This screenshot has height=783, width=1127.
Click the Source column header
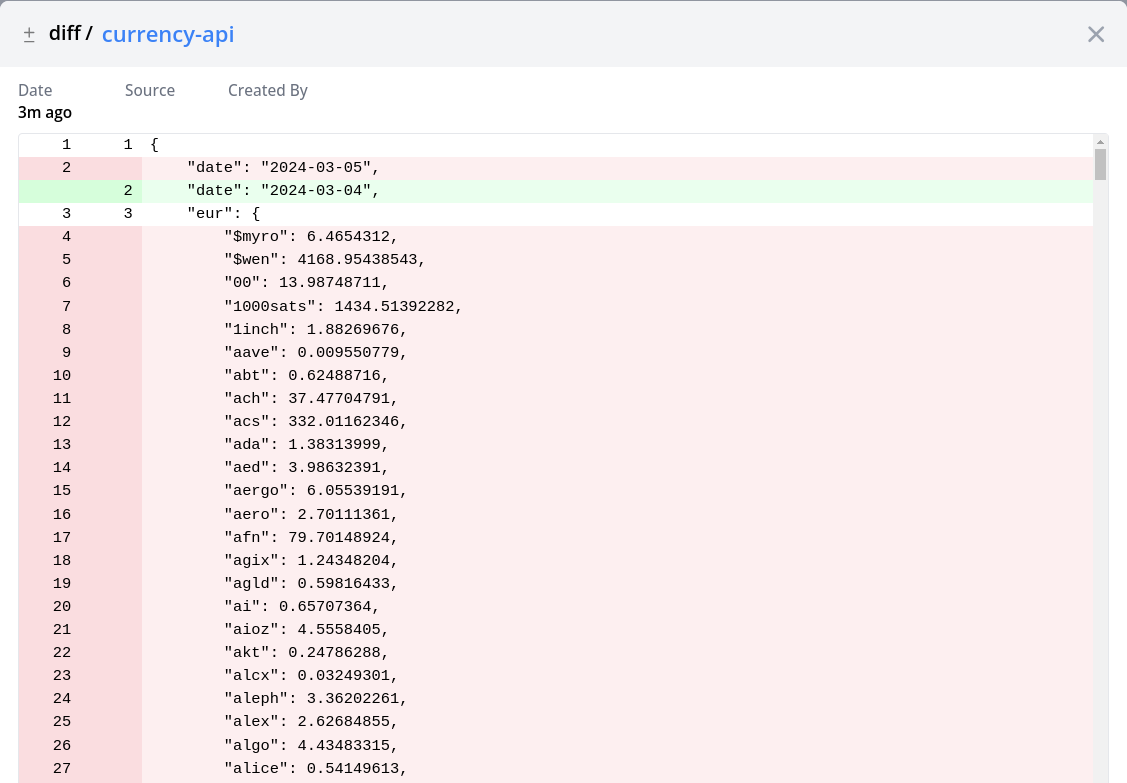pos(150,90)
